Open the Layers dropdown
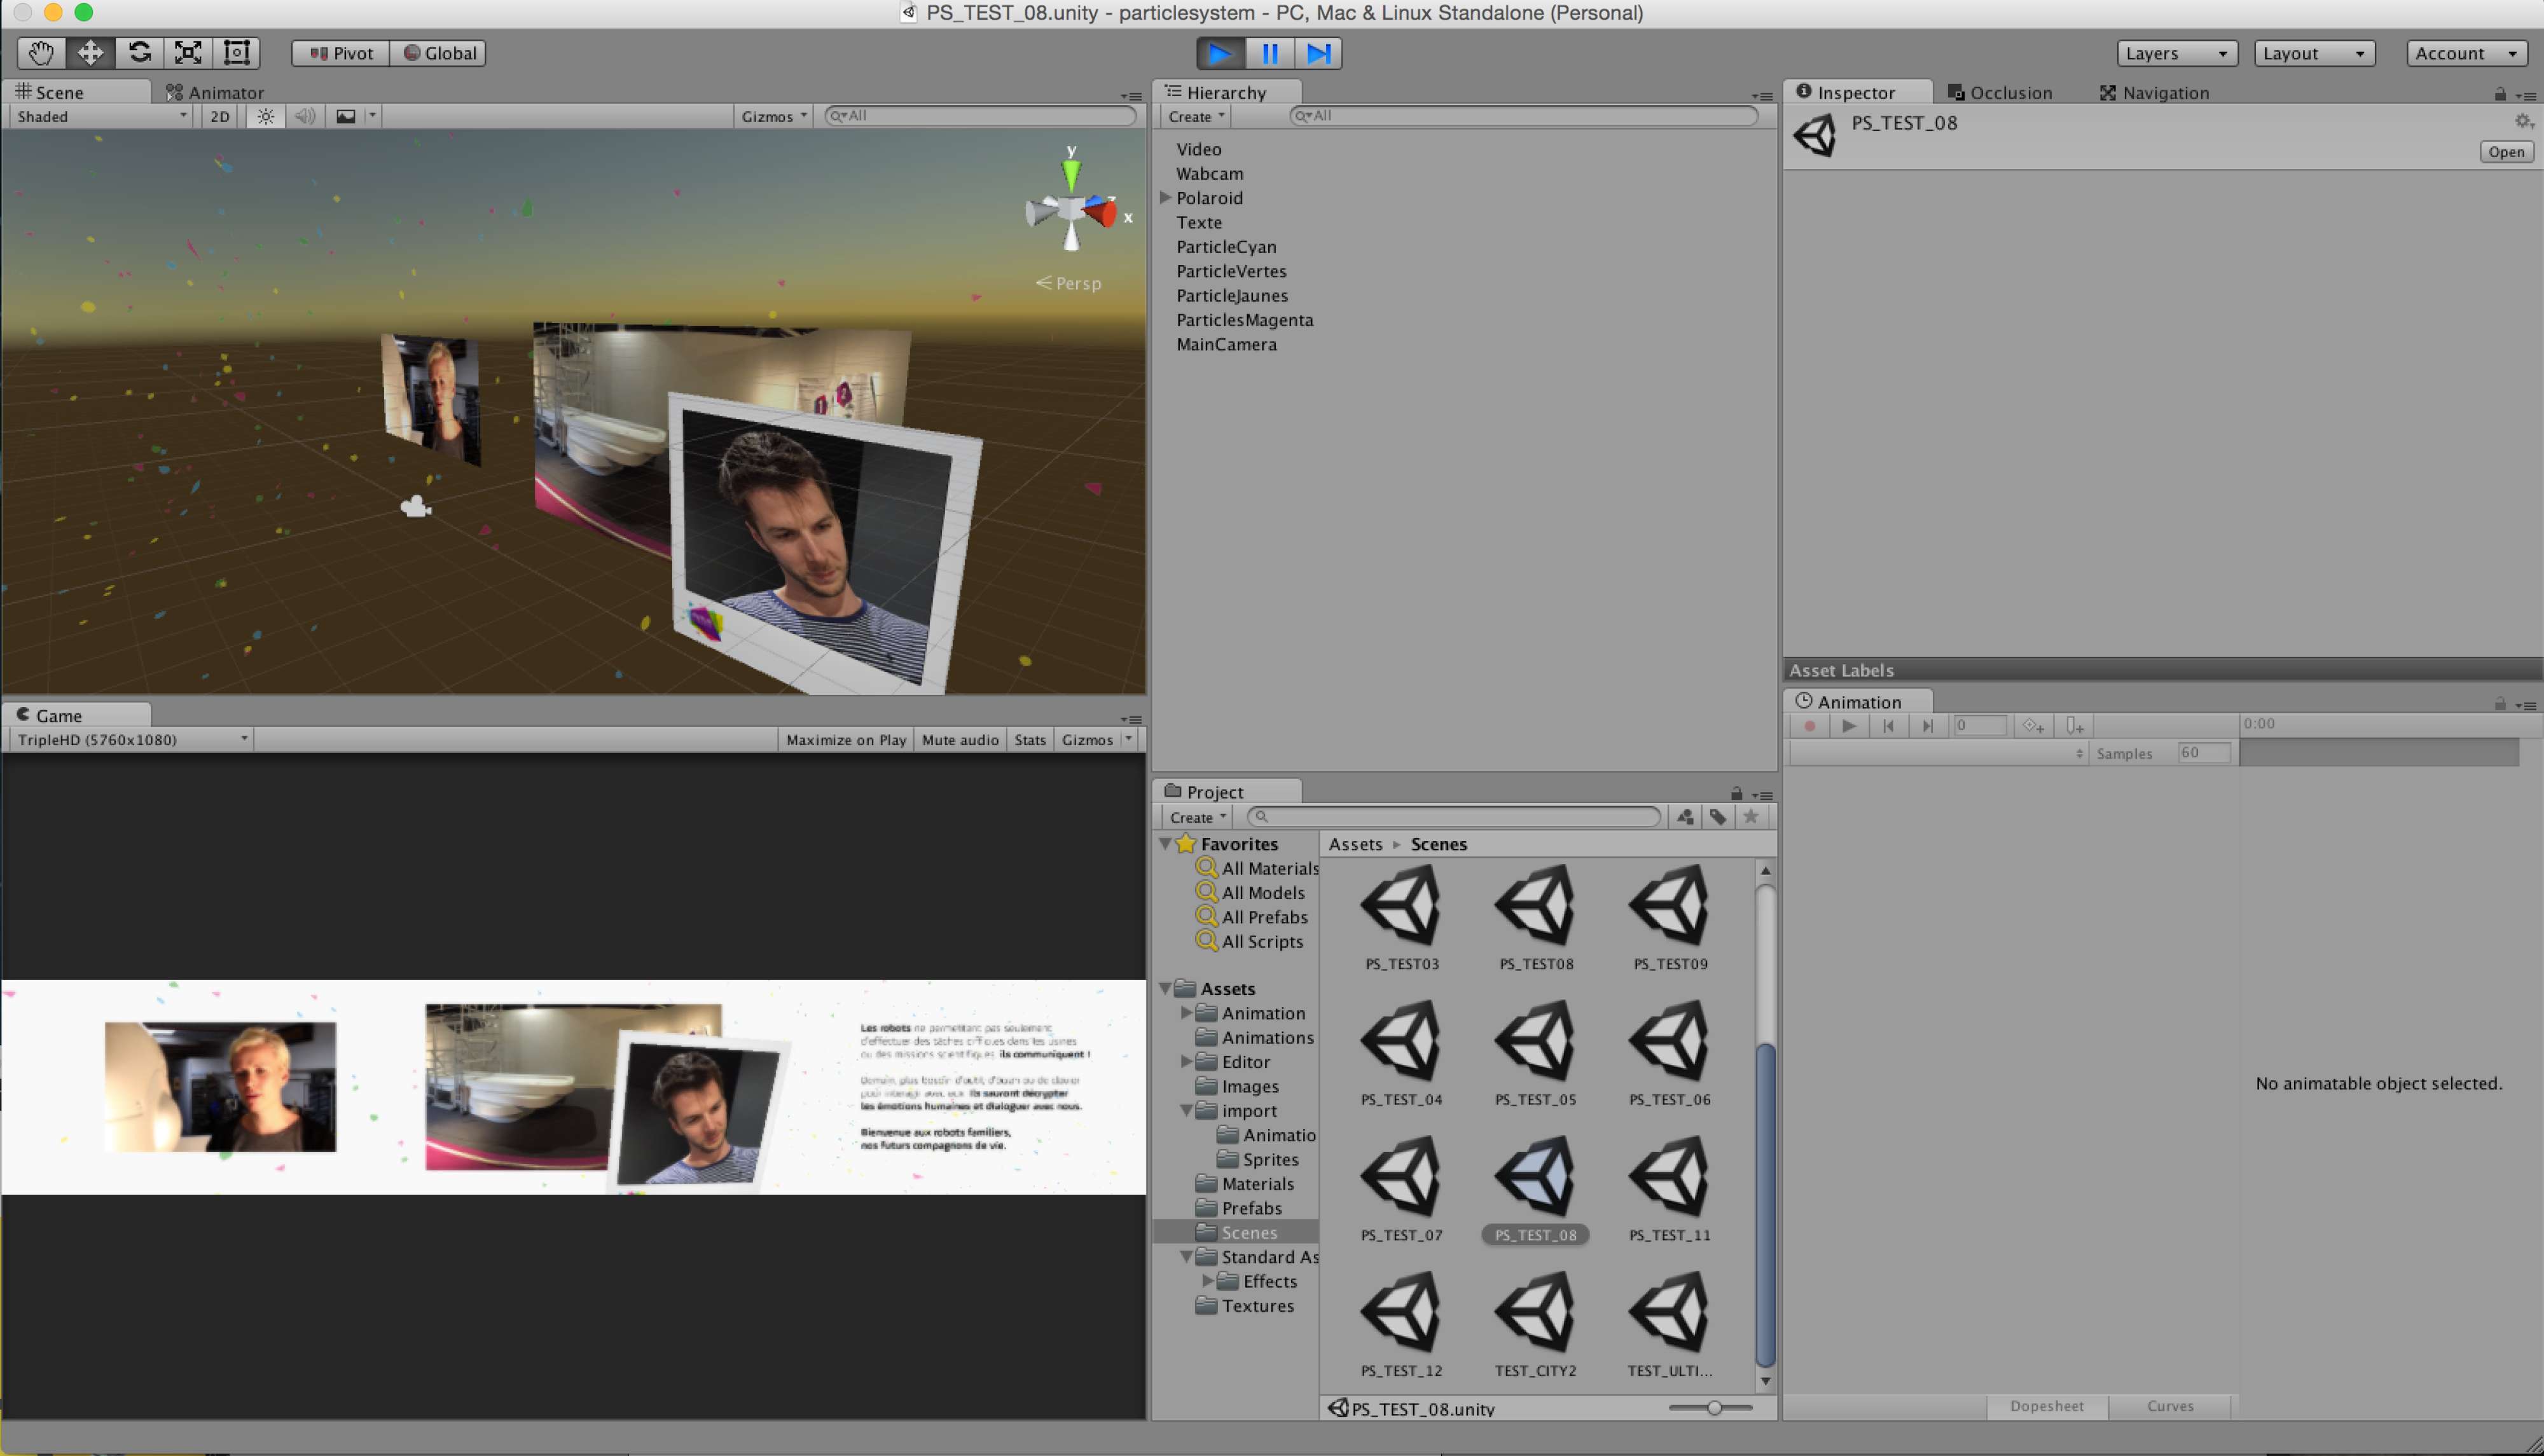Image resolution: width=2544 pixels, height=1456 pixels. click(x=2176, y=53)
